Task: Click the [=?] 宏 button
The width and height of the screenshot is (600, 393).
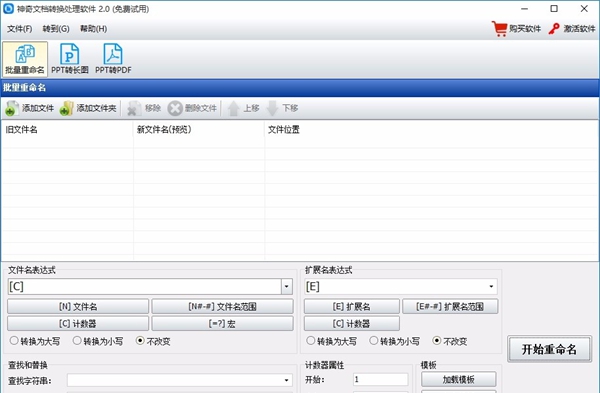Action: pos(222,324)
